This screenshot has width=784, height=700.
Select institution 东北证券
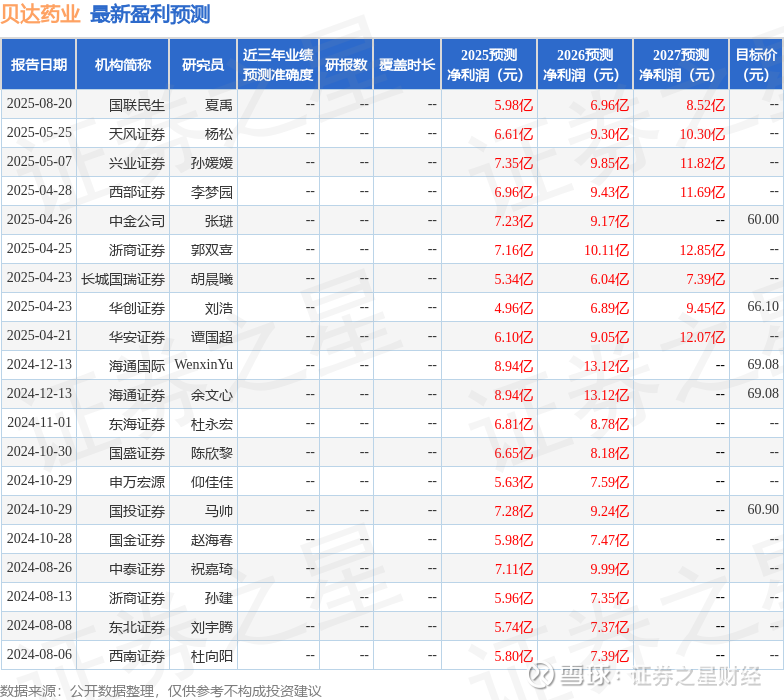tap(137, 627)
